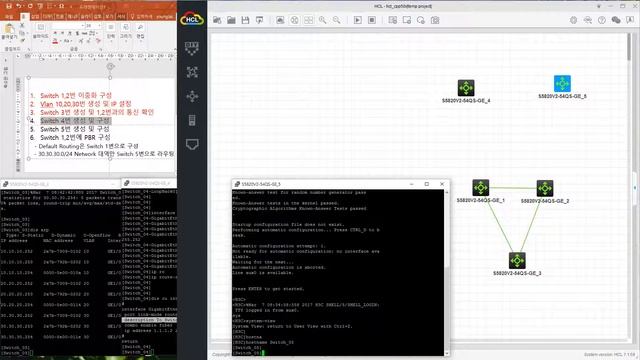
Task: Click the HCL canvas vertical scrollbar
Action: pyautogui.click(x=630, y=186)
